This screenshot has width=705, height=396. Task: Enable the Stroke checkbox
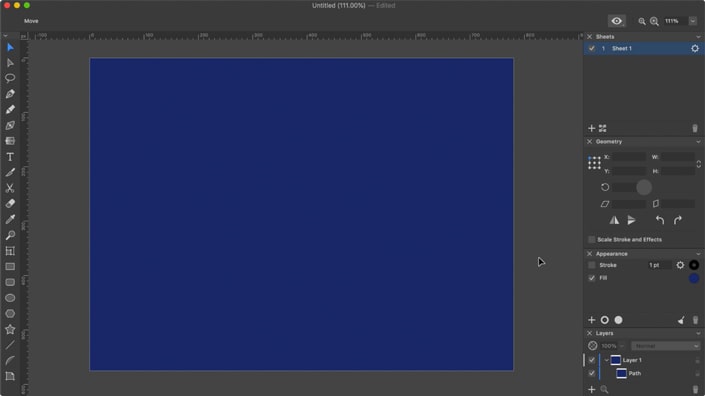pos(592,265)
